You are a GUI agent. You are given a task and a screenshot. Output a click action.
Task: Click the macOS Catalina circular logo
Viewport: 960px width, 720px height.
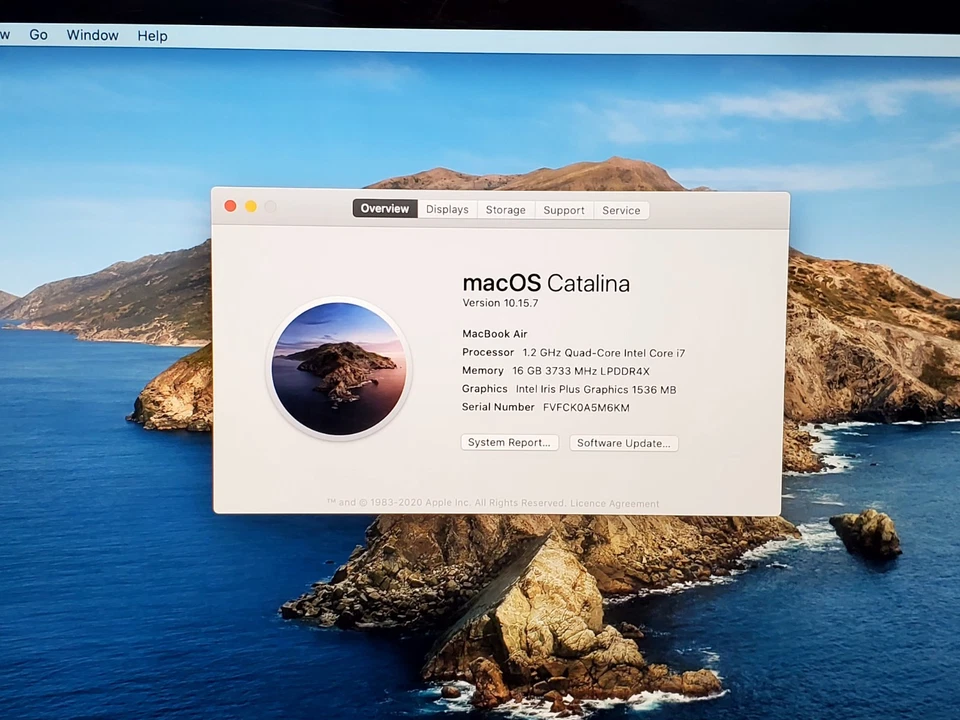click(339, 369)
